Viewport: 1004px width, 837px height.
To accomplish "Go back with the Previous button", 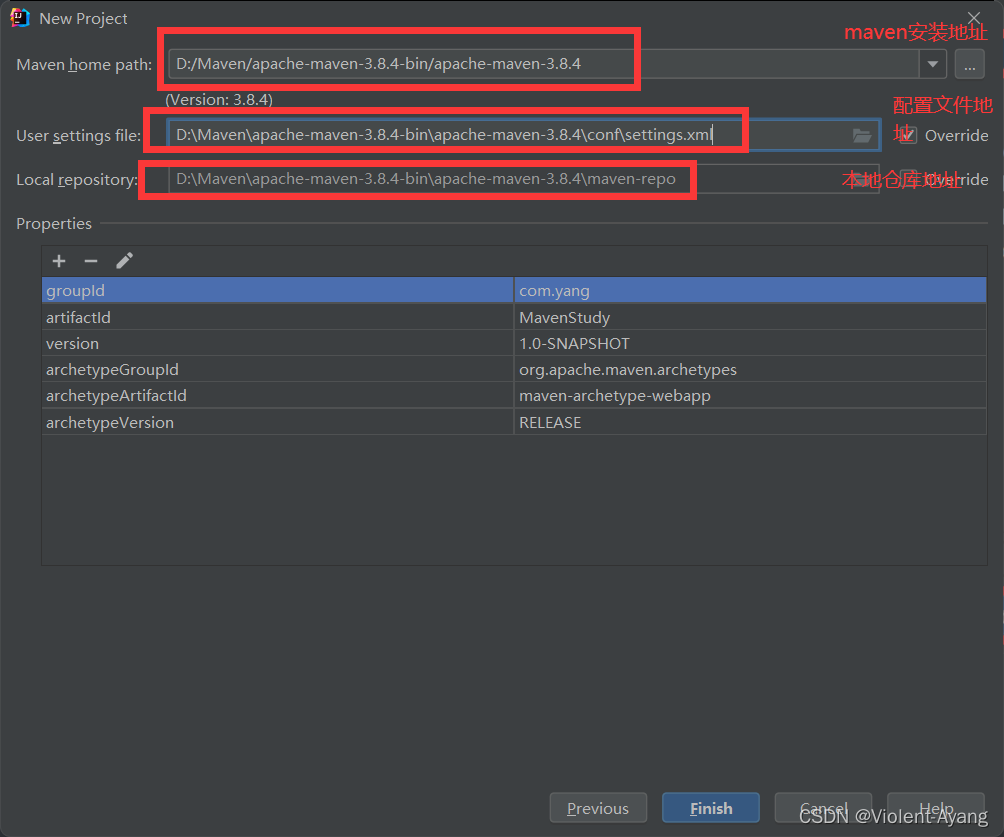I will (598, 808).
